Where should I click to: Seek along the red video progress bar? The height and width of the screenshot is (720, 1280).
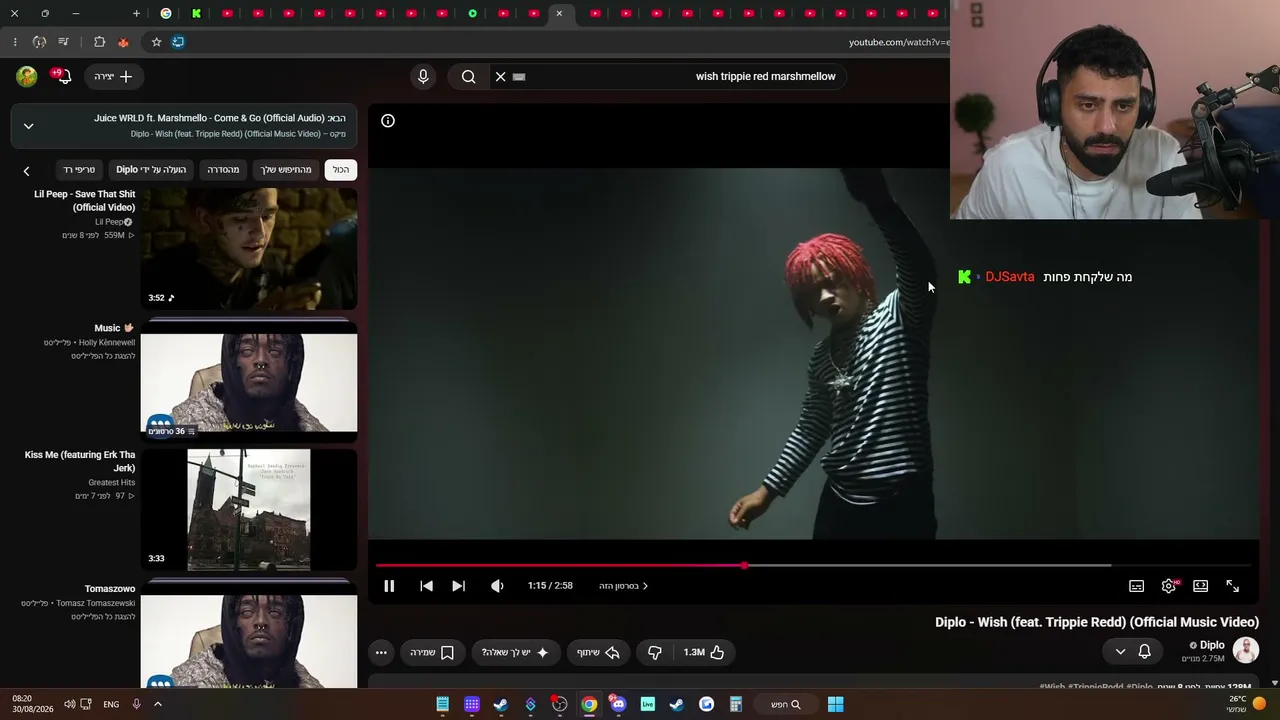[x=813, y=565]
